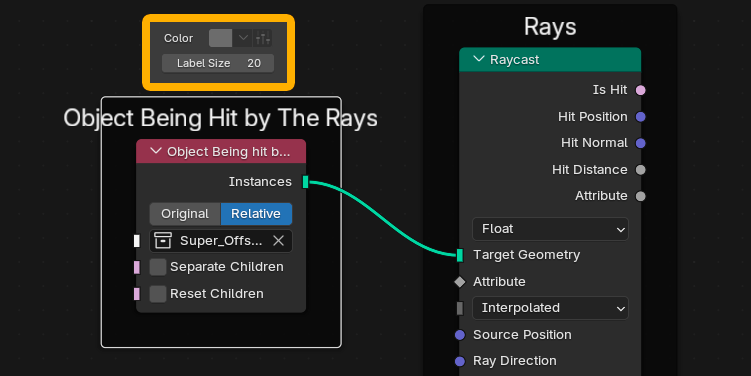This screenshot has width=751, height=376.
Task: Click the Is Hit label
Action: [x=610, y=90]
